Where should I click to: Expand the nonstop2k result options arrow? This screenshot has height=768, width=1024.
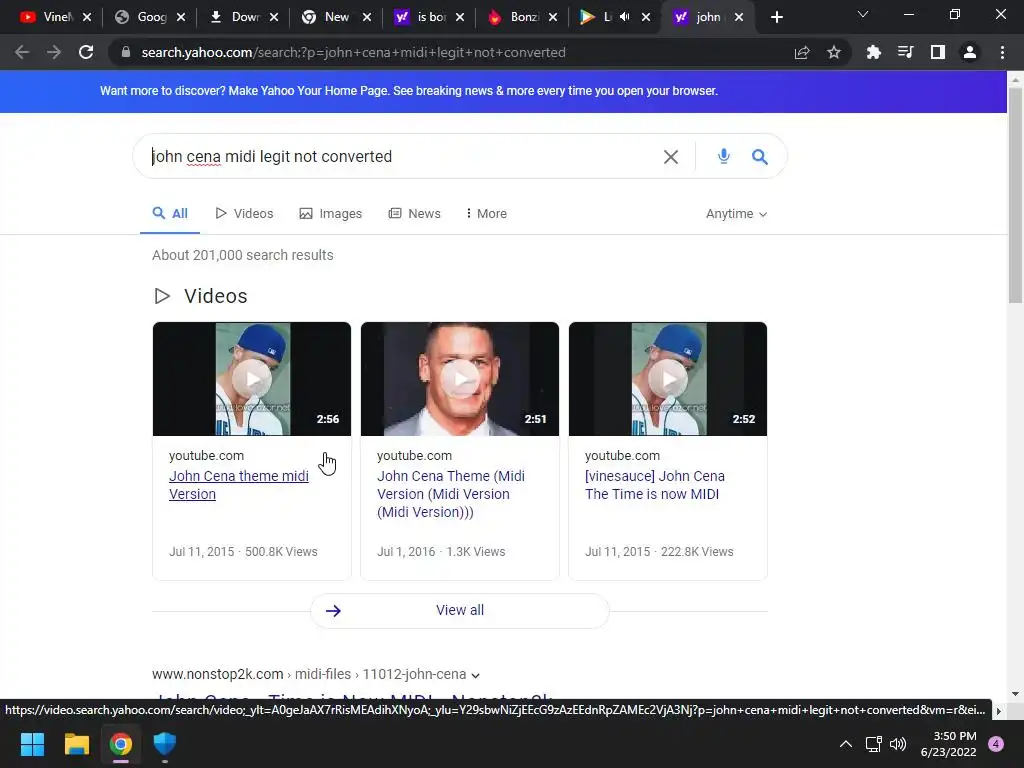pyautogui.click(x=475, y=675)
